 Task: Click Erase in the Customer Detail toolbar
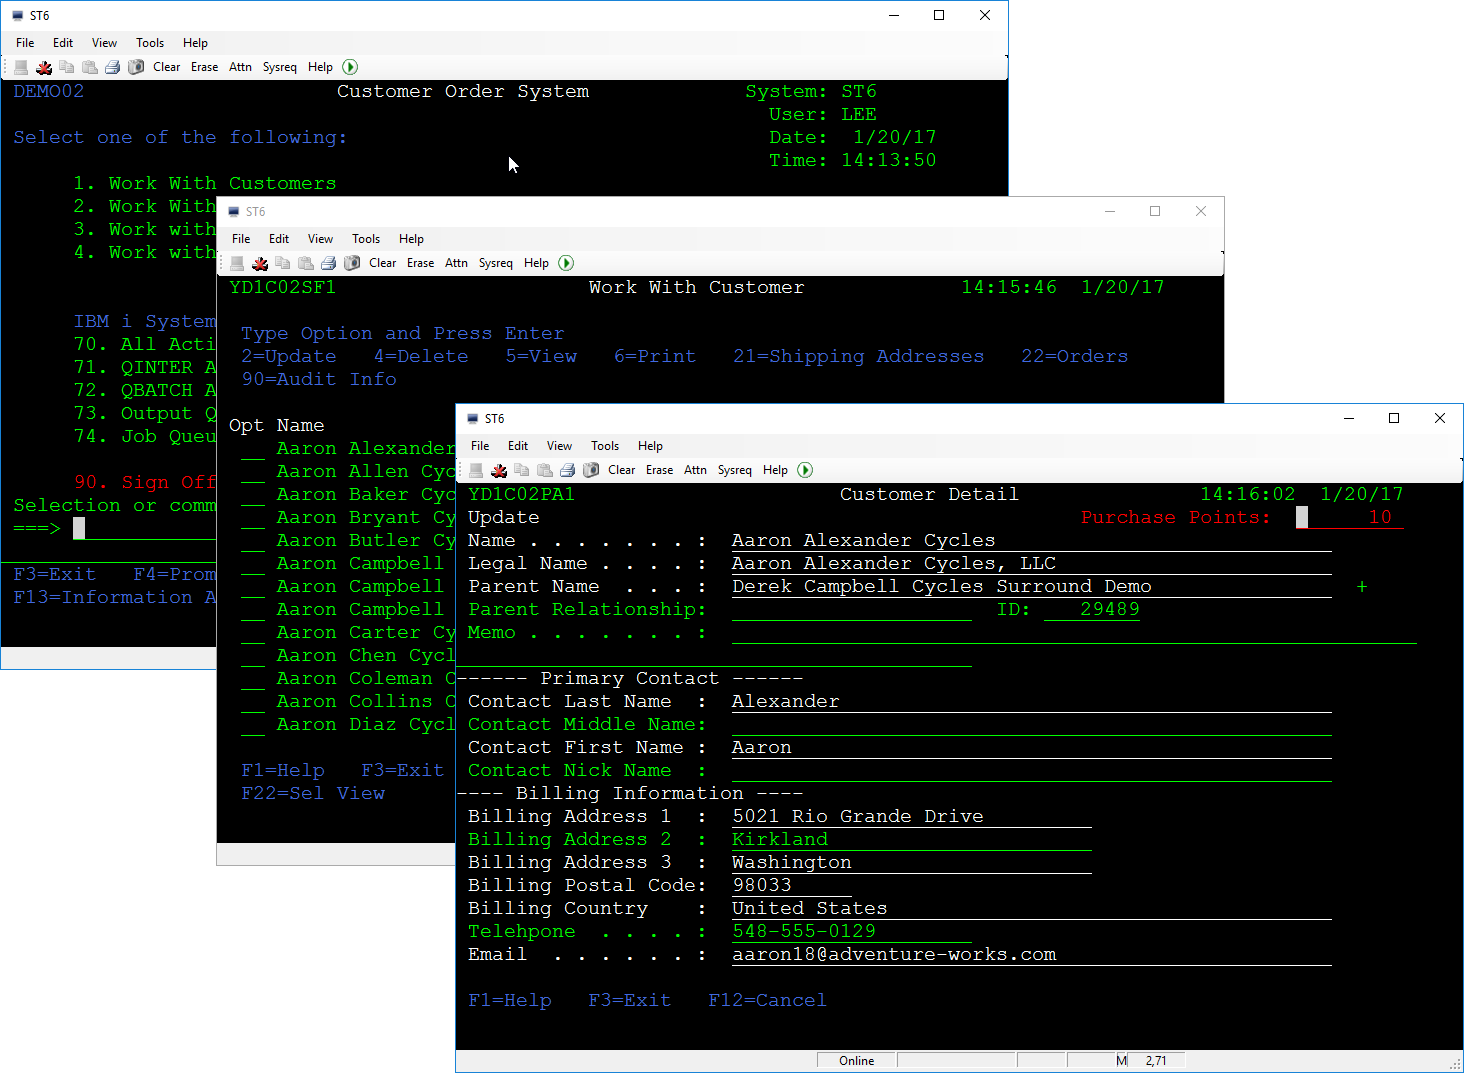(660, 470)
